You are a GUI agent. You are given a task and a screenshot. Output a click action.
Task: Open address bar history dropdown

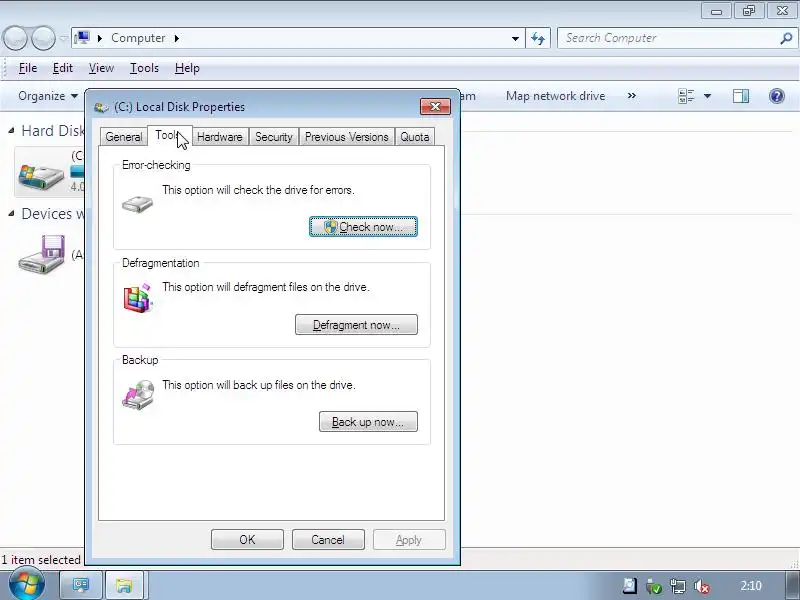[515, 38]
